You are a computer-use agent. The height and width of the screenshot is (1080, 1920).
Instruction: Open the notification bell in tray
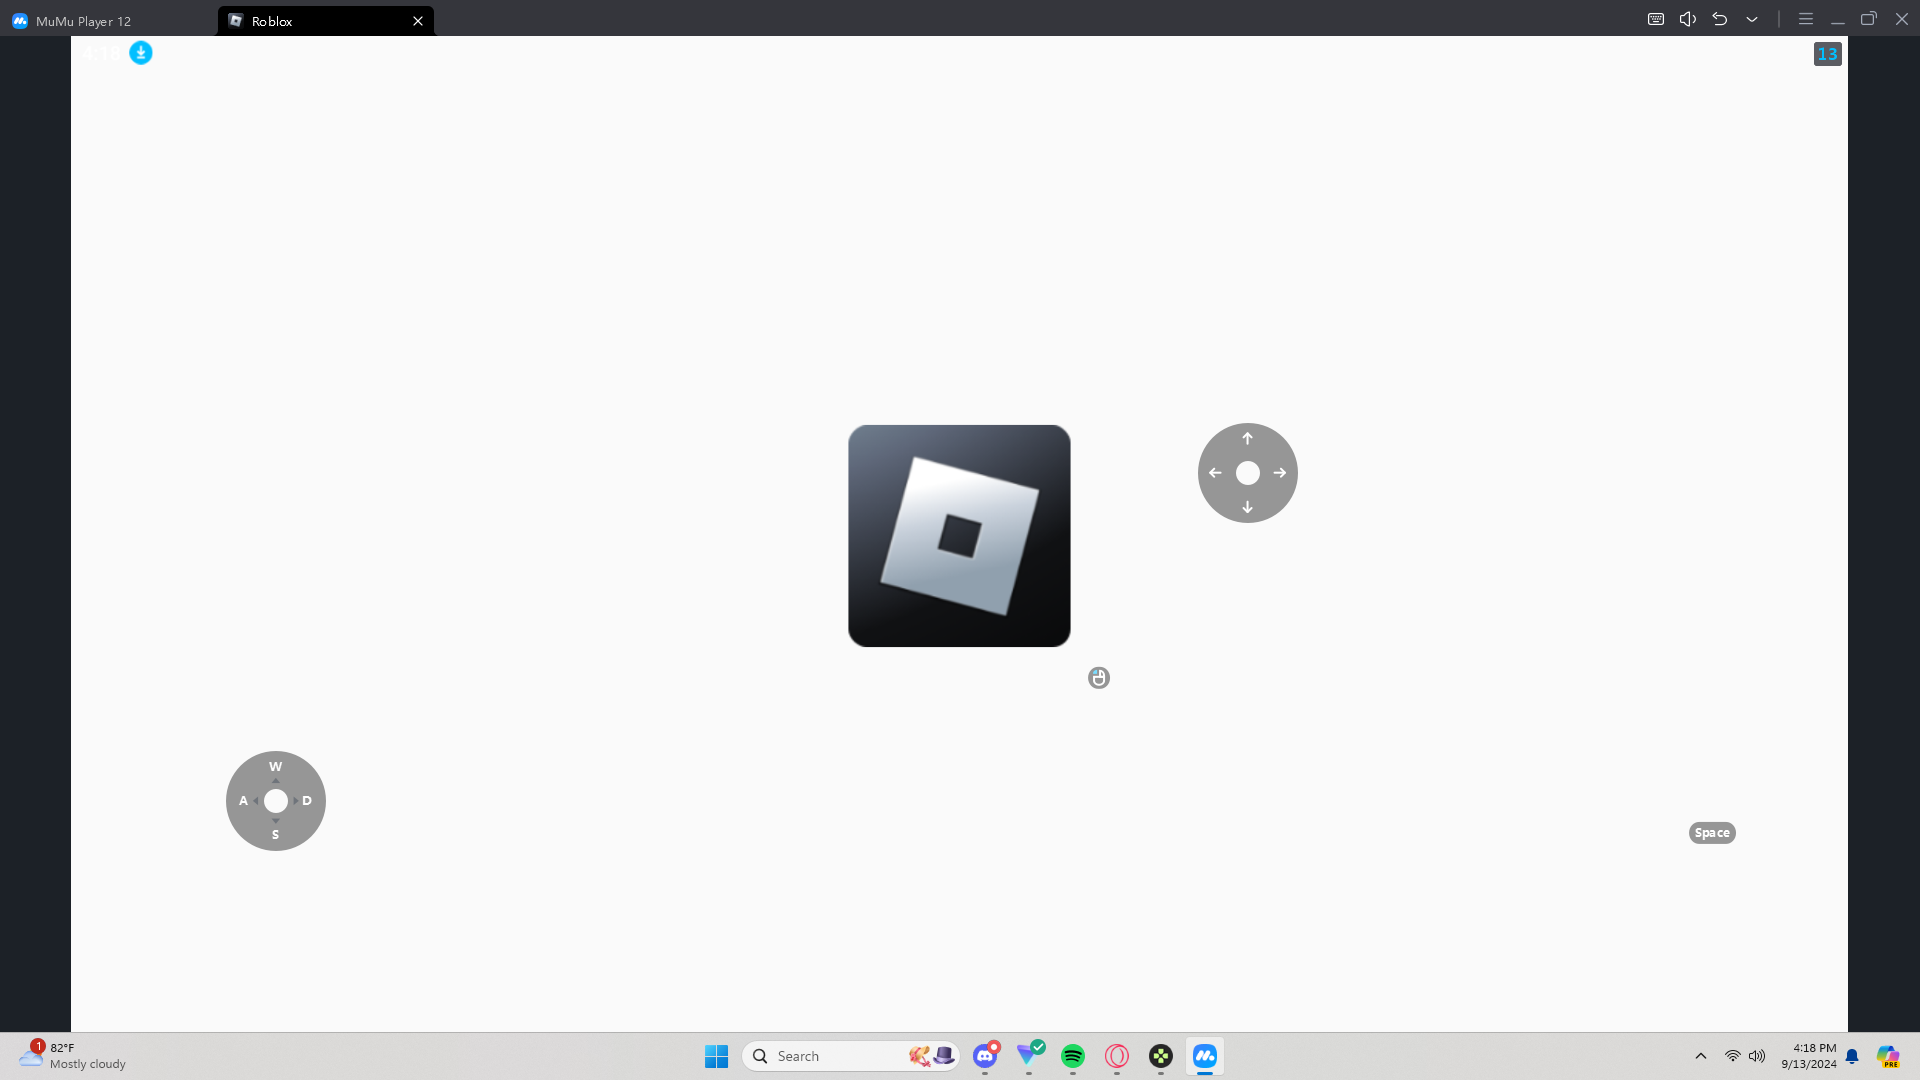tap(1852, 1056)
